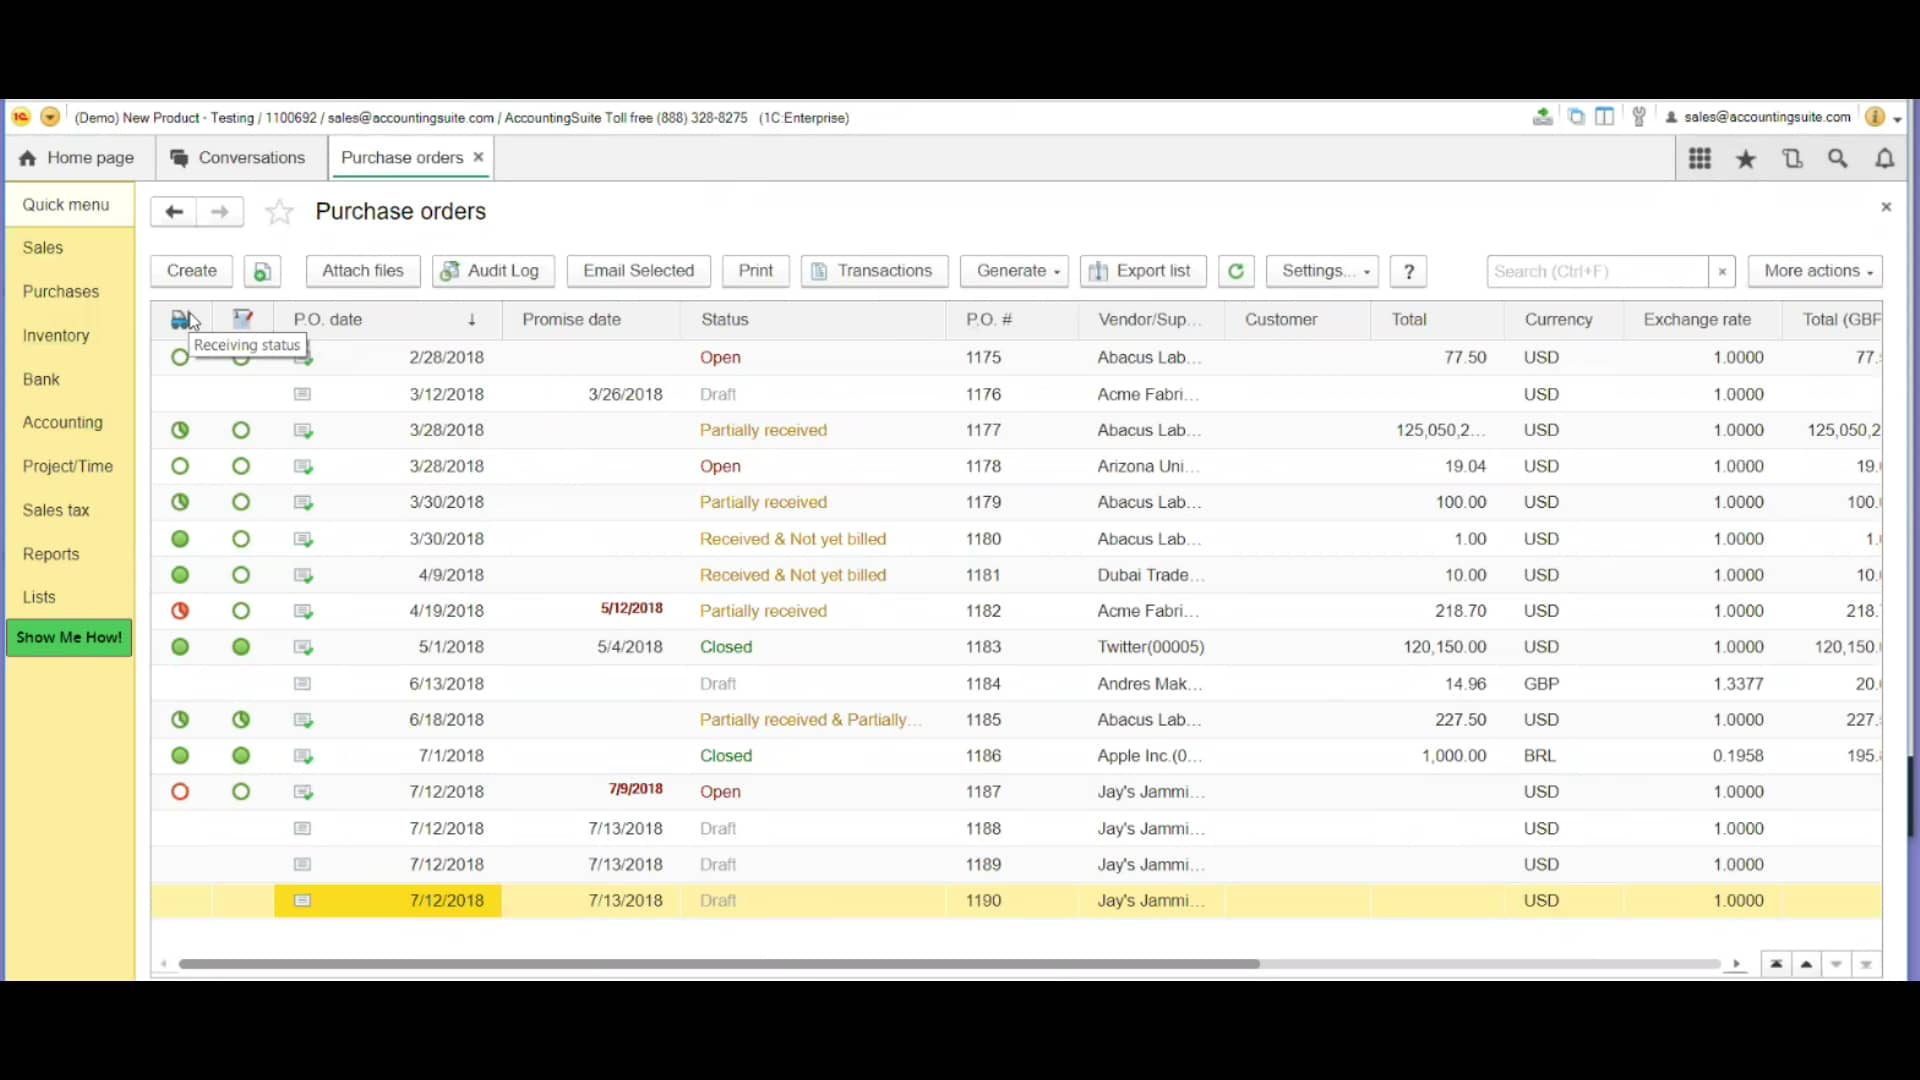
Task: Open the functions grid menu icon
Action: (1700, 158)
